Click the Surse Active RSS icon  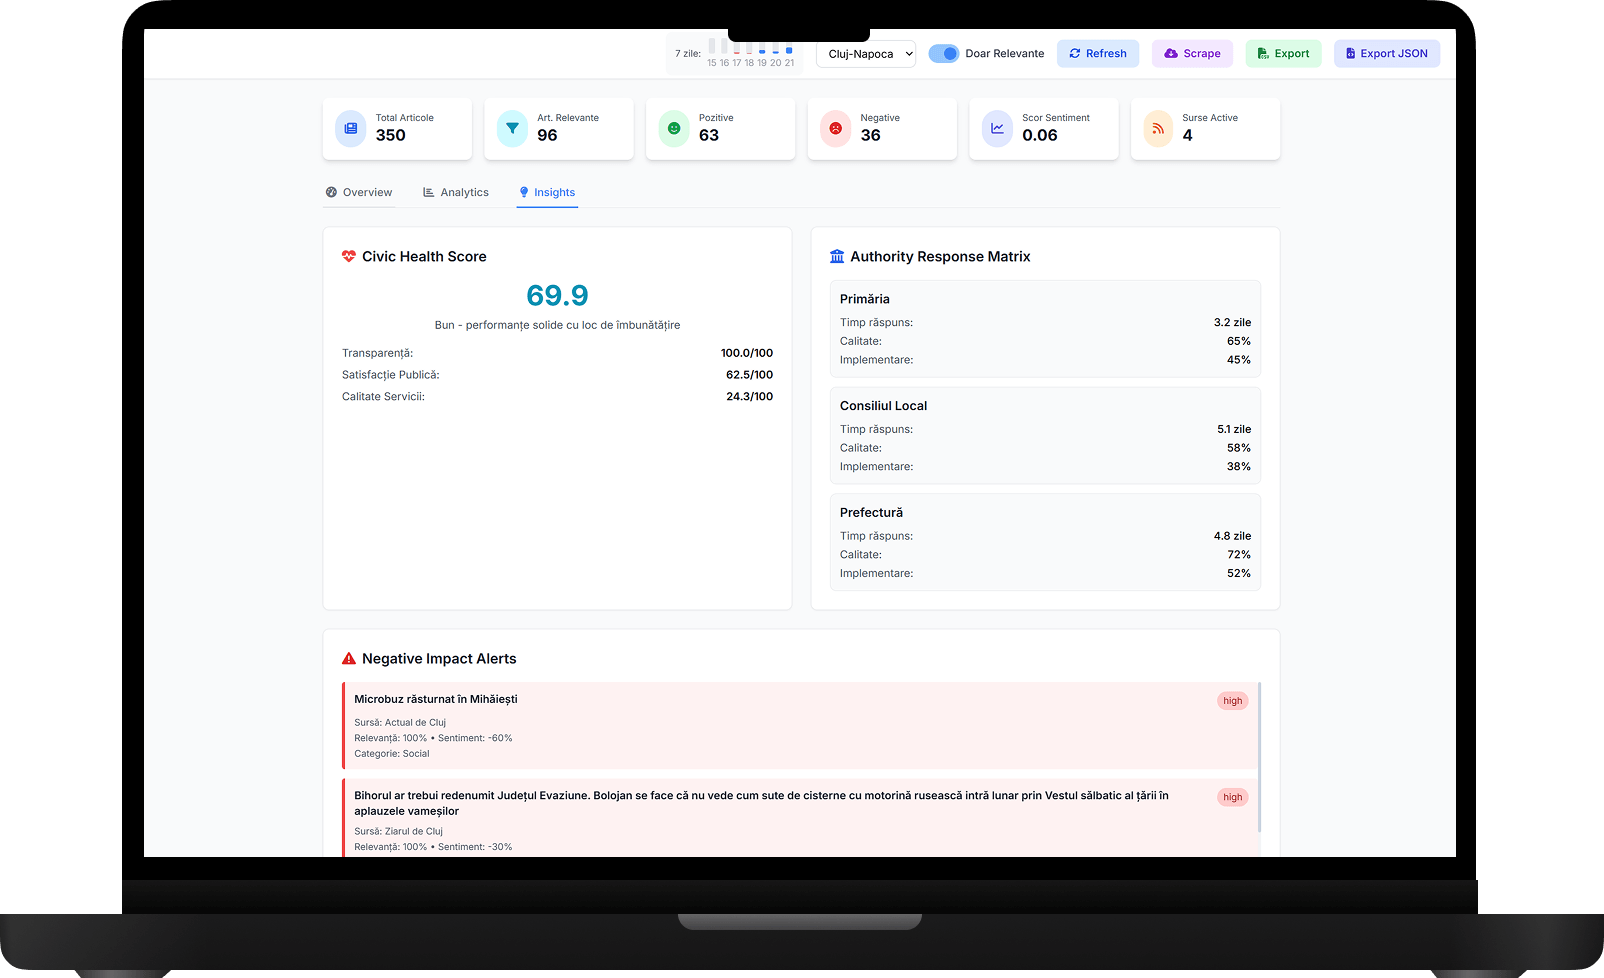point(1159,128)
